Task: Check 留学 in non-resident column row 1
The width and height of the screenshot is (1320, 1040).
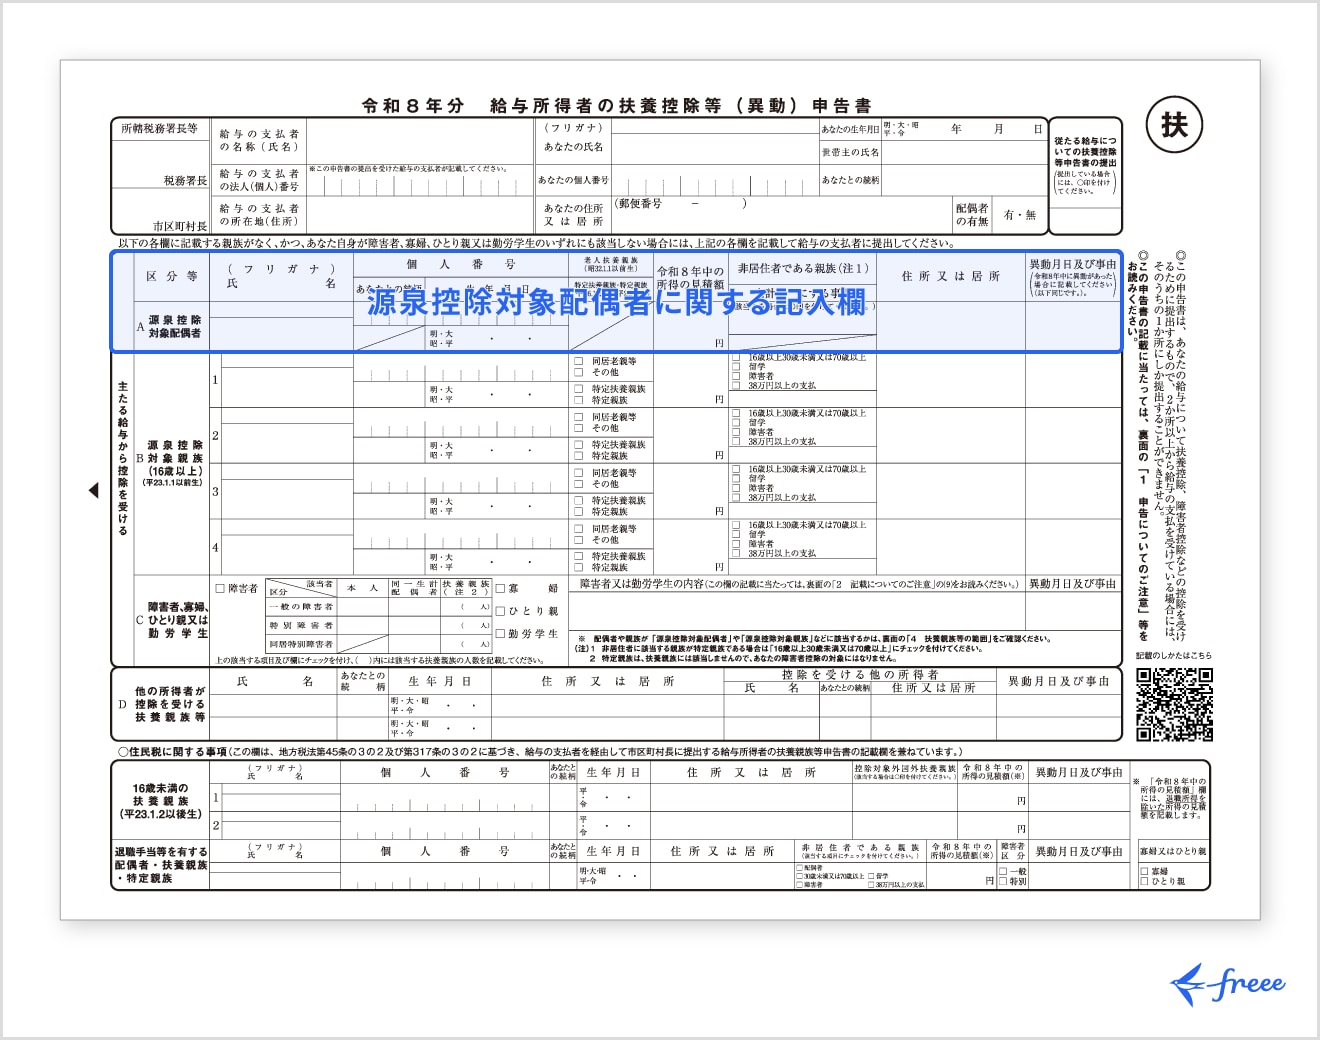Action: pyautogui.click(x=736, y=366)
